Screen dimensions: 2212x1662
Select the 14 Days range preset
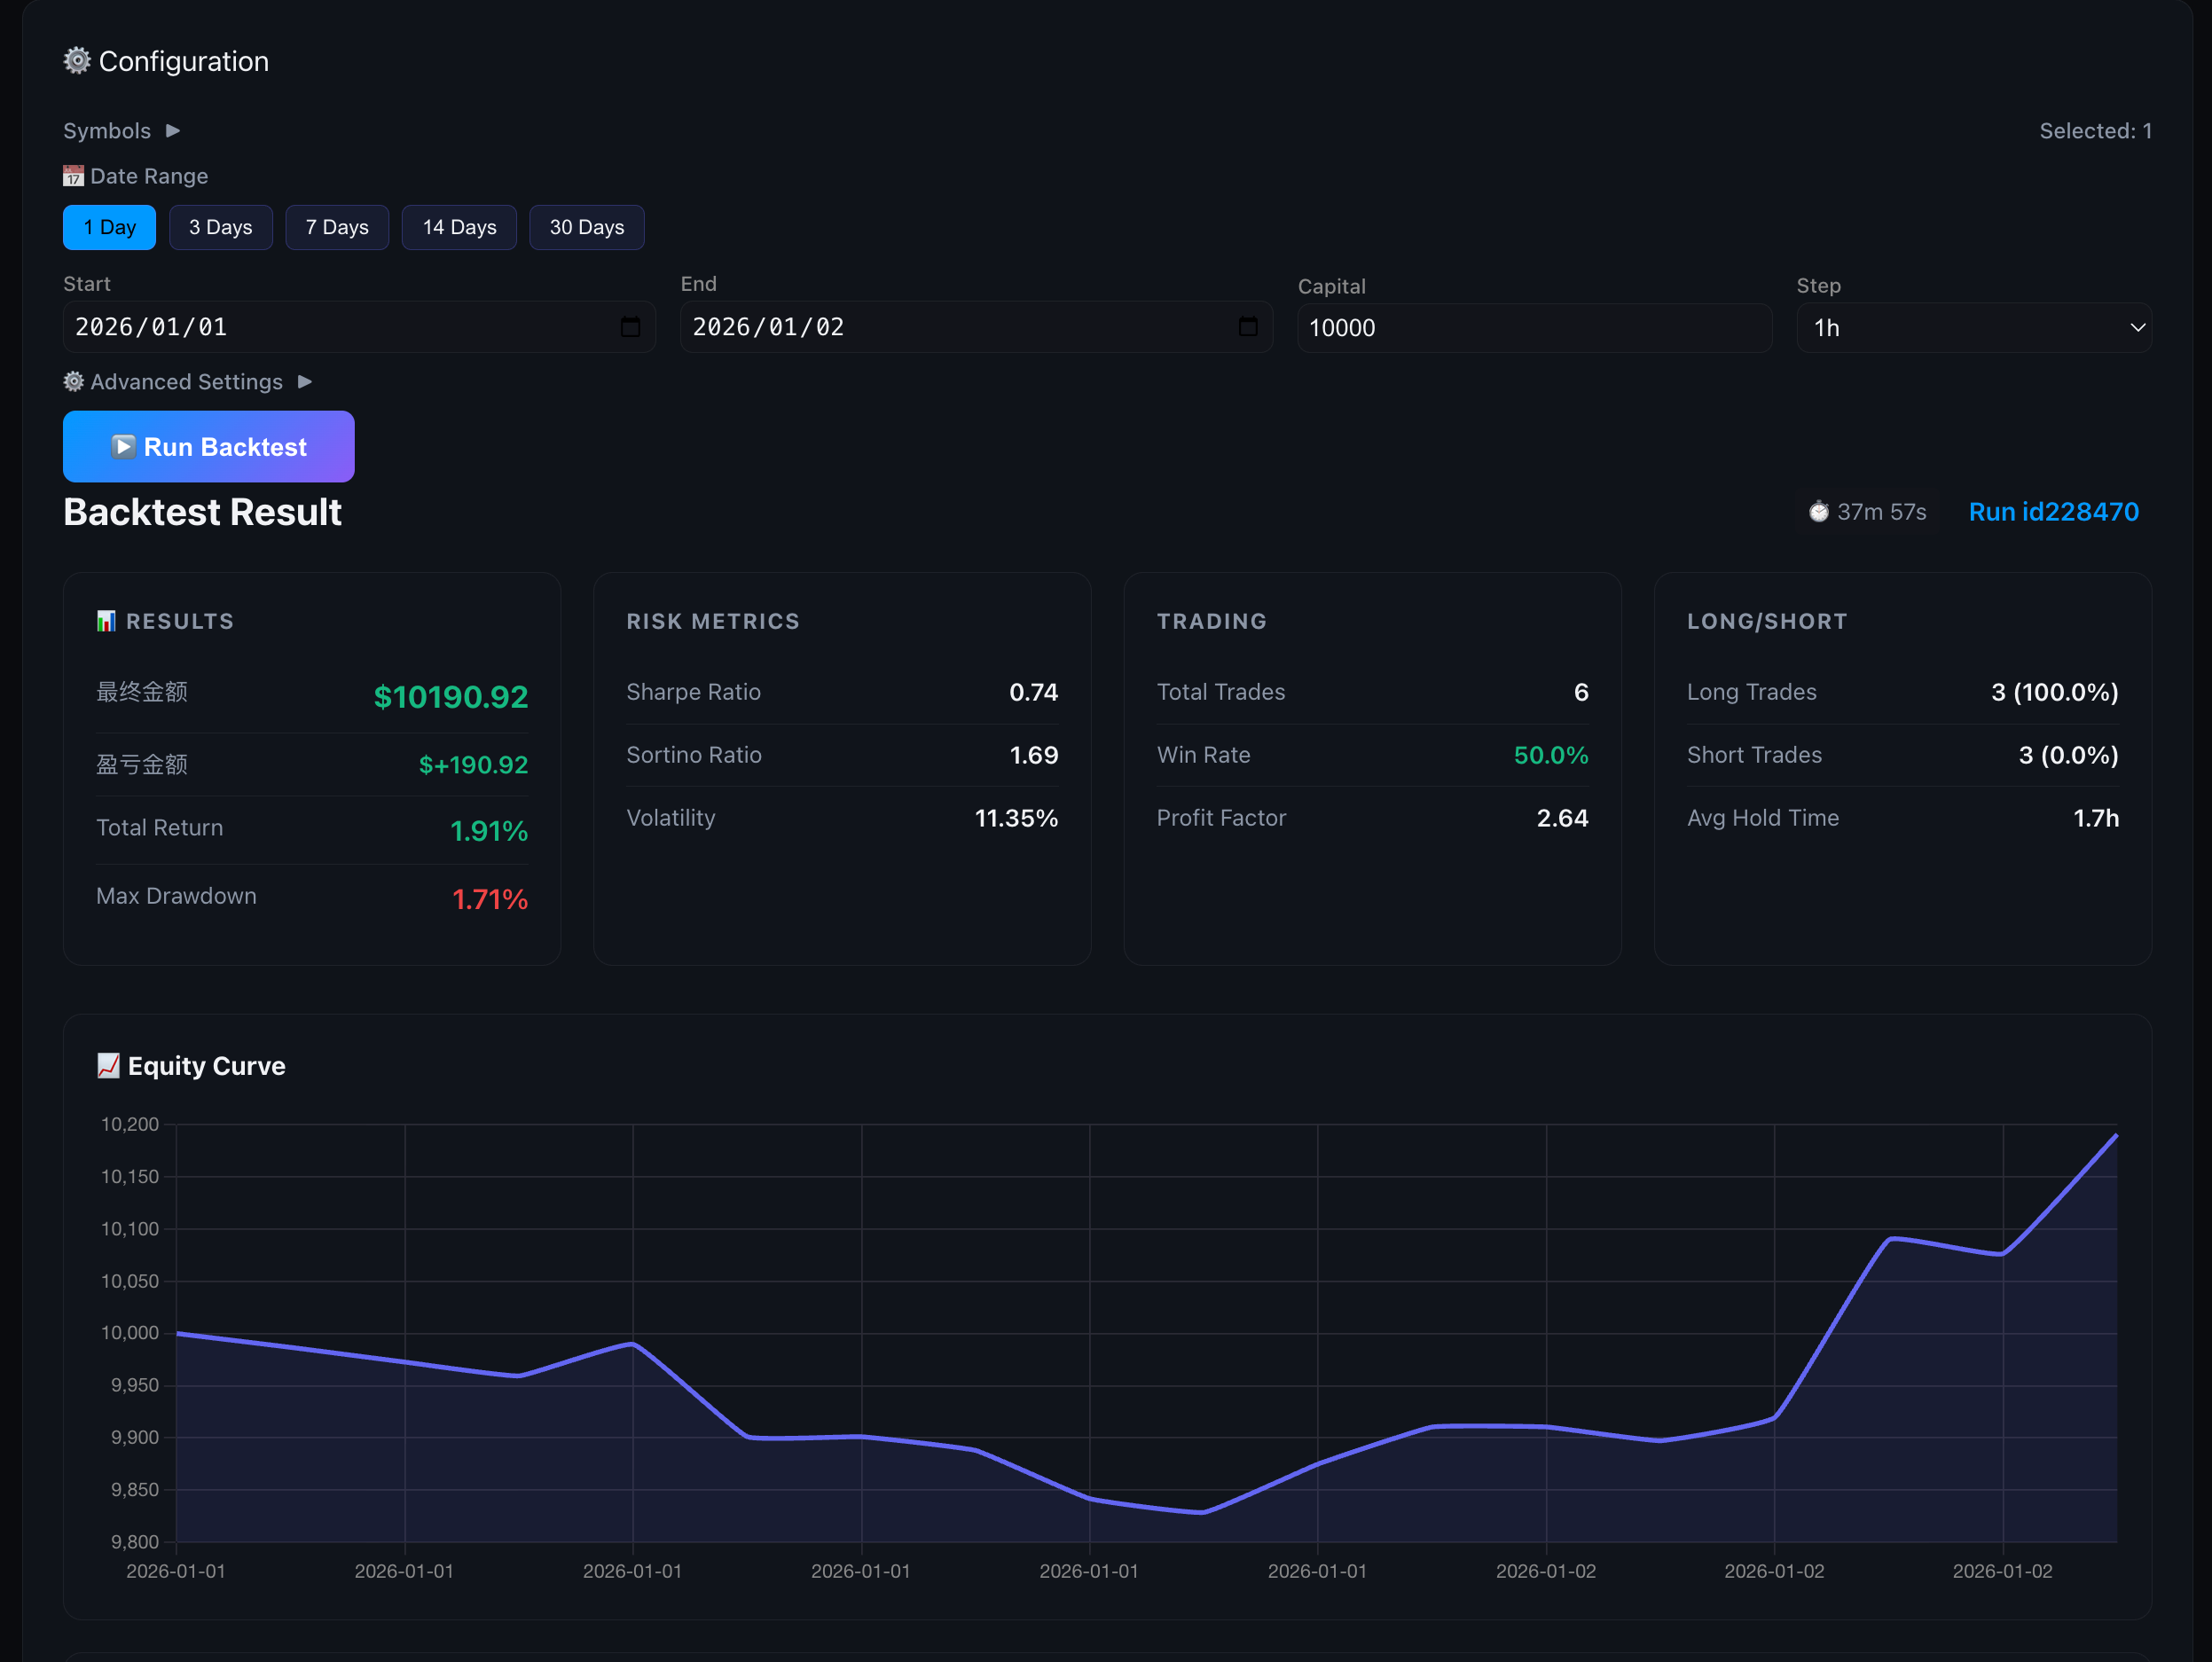click(459, 227)
